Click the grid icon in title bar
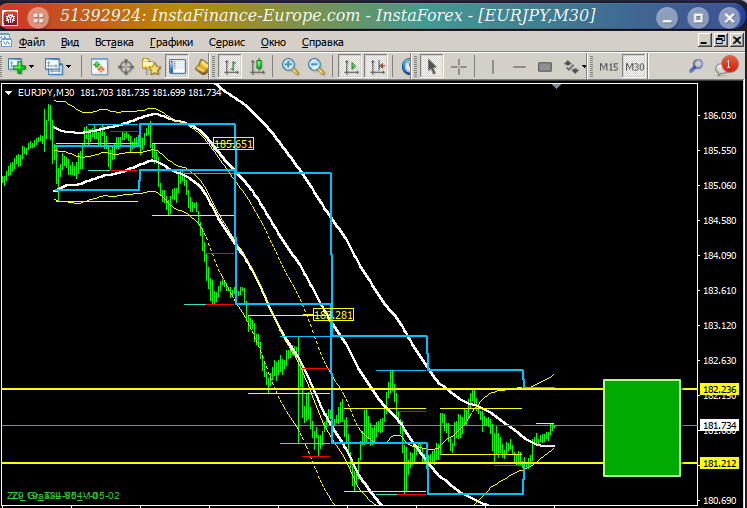This screenshot has height=508, width=747. [38, 18]
